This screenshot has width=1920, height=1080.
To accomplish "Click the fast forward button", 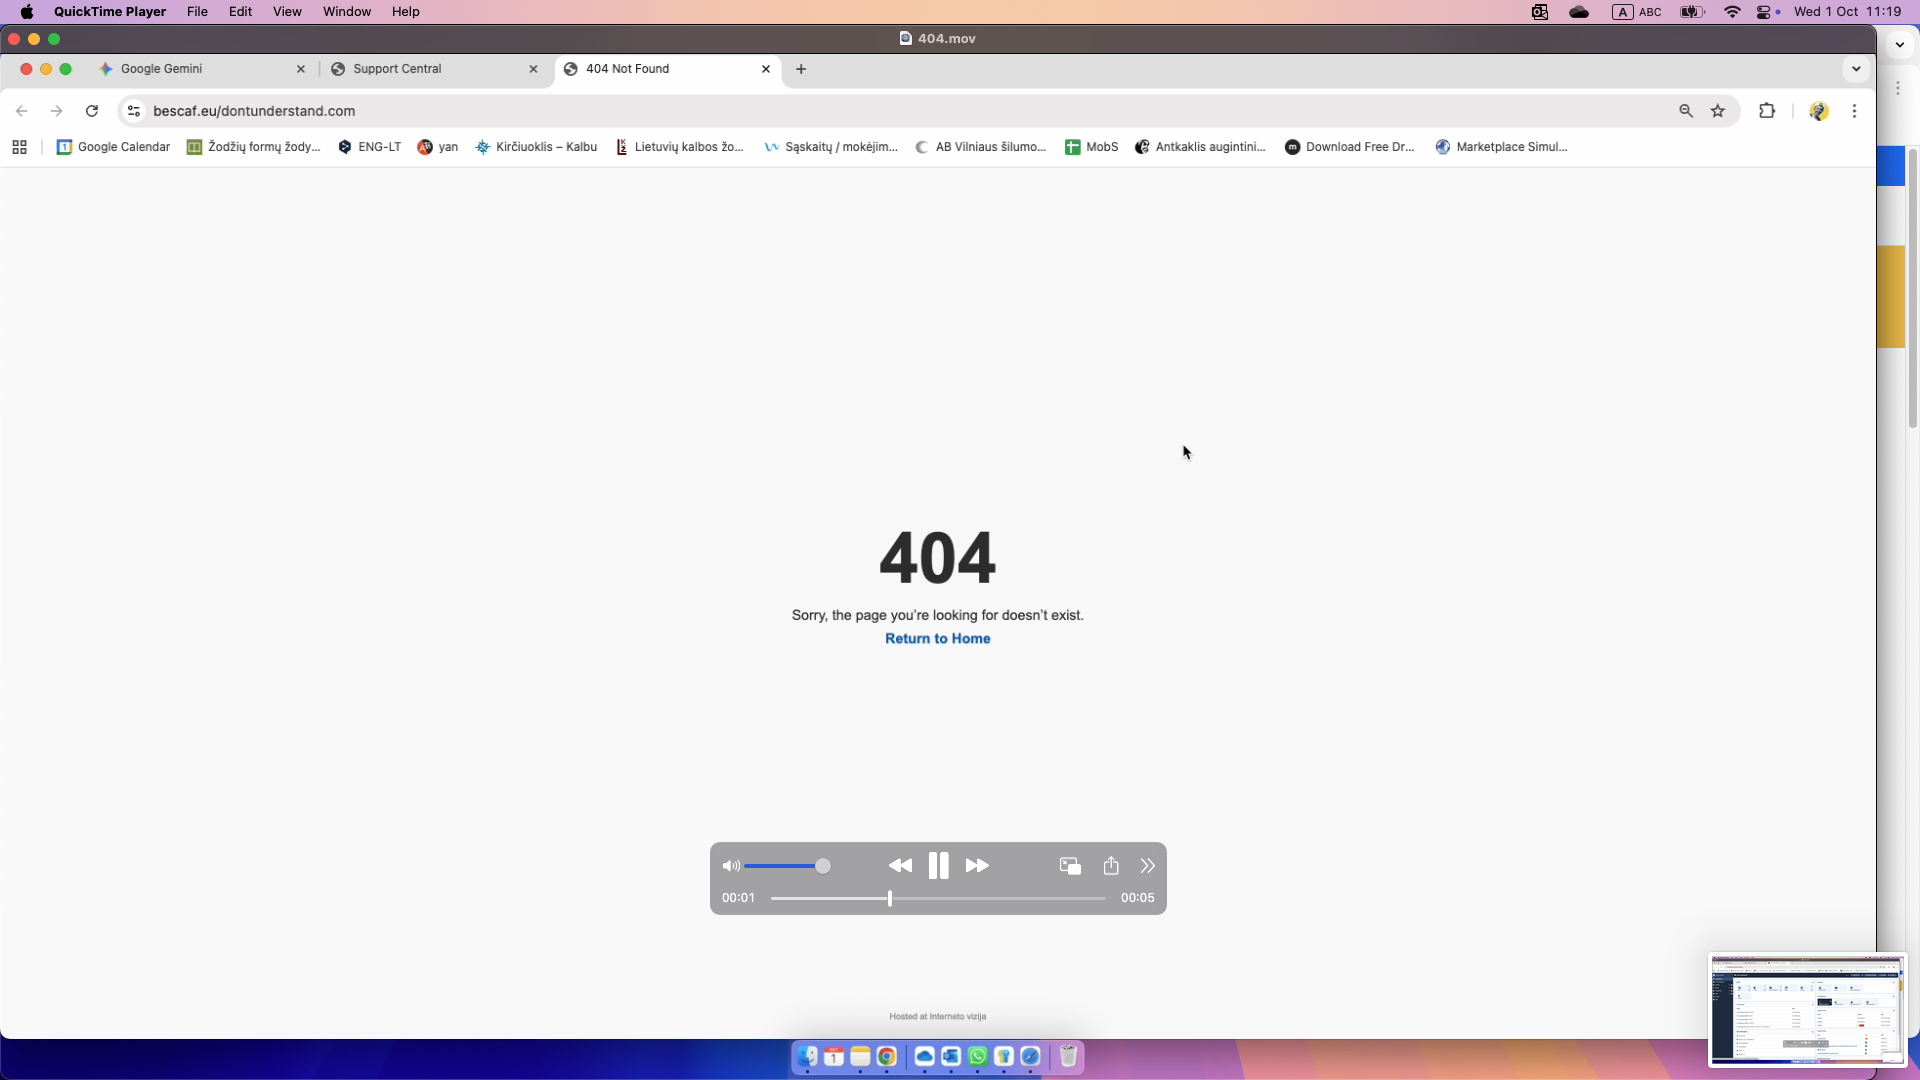I will click(977, 866).
